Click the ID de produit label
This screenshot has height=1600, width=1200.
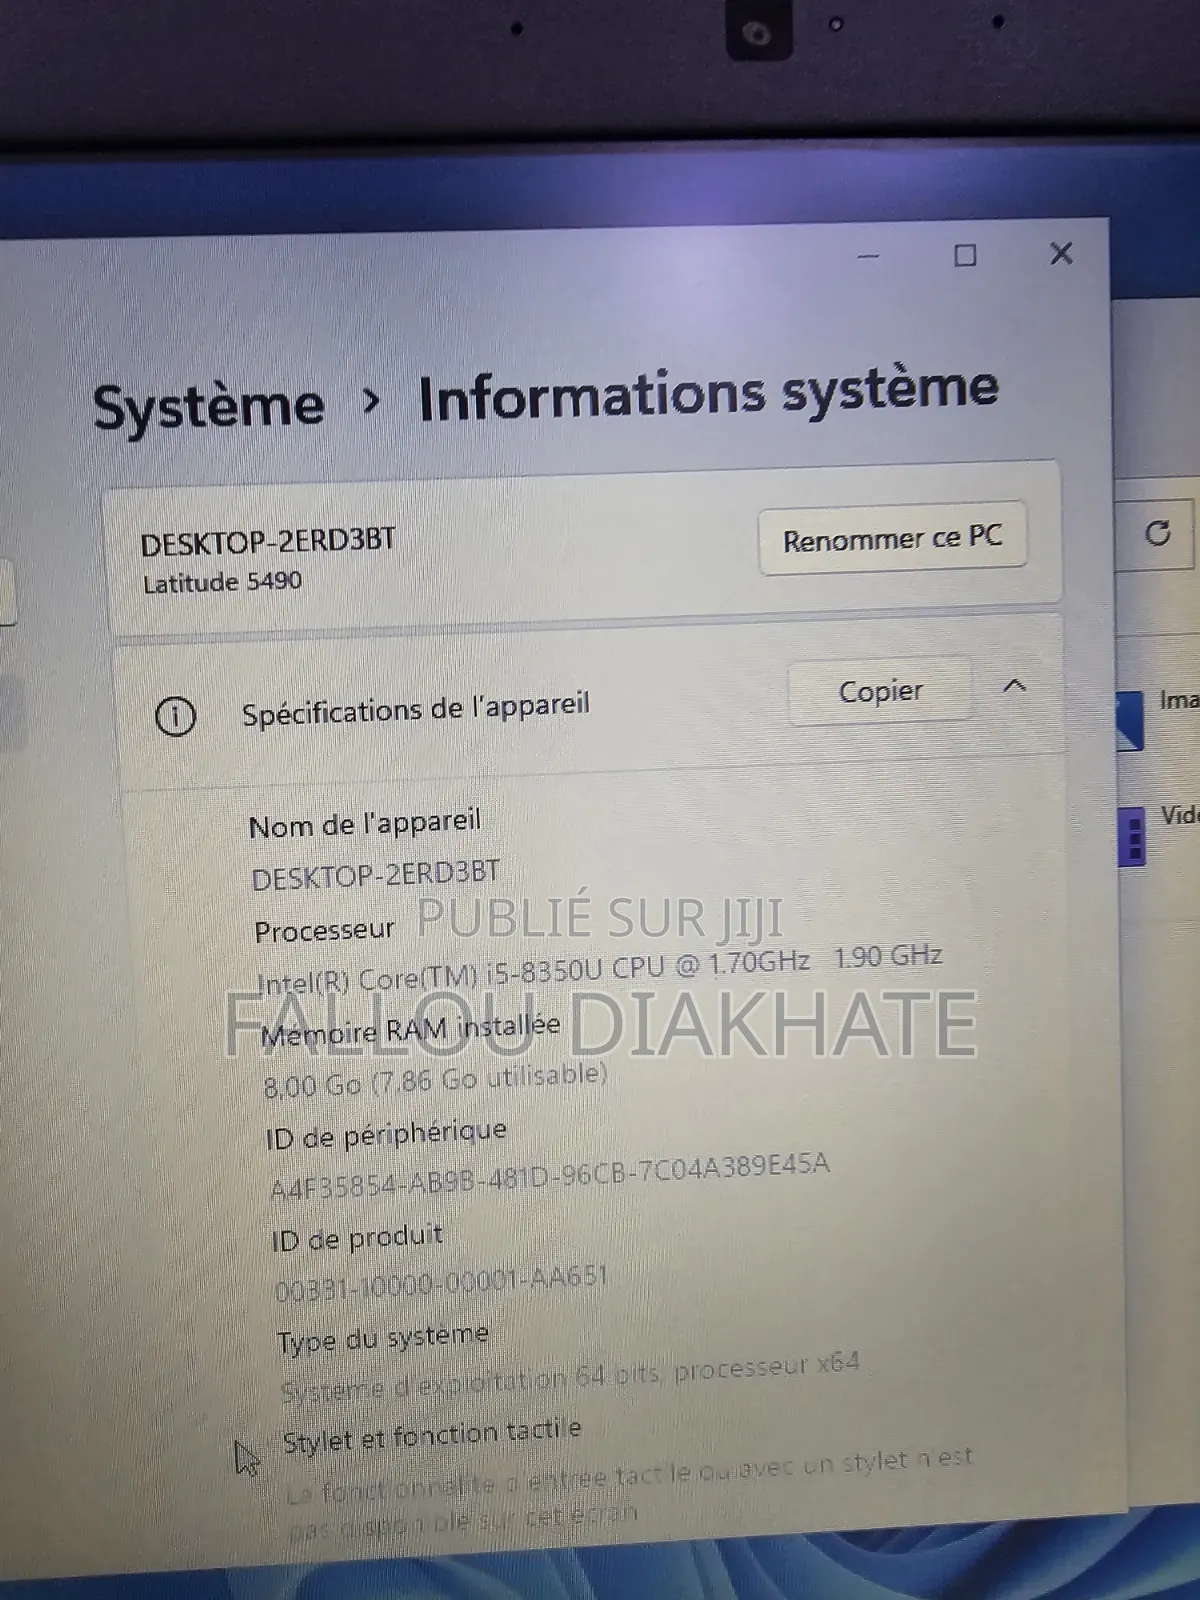click(x=357, y=1239)
